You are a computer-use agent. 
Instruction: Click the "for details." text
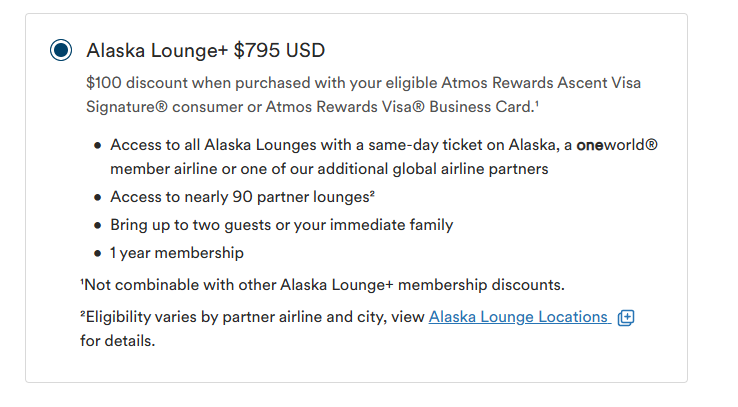tap(118, 340)
